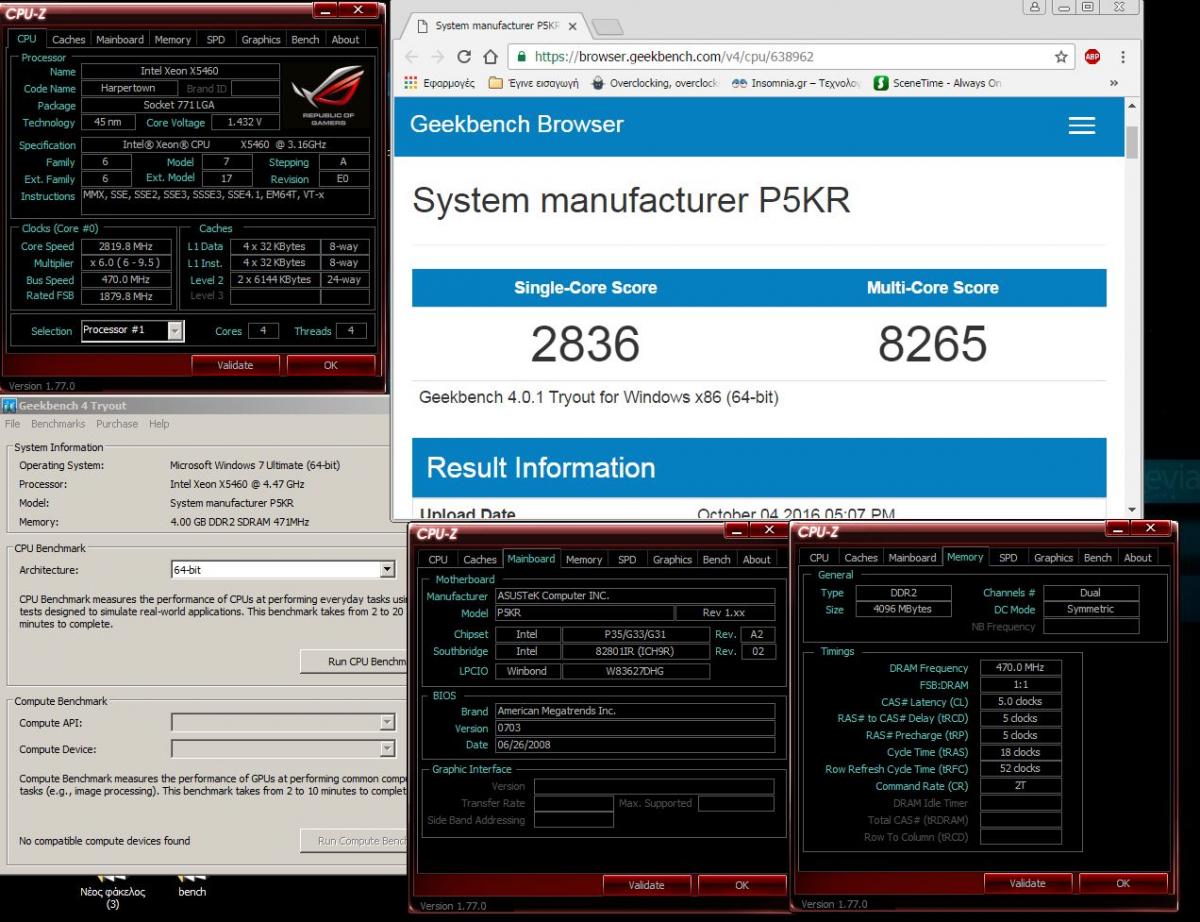Screen dimensions: 1200x922
Task: Click the Run Compute Benchmark button
Action: (x=353, y=841)
